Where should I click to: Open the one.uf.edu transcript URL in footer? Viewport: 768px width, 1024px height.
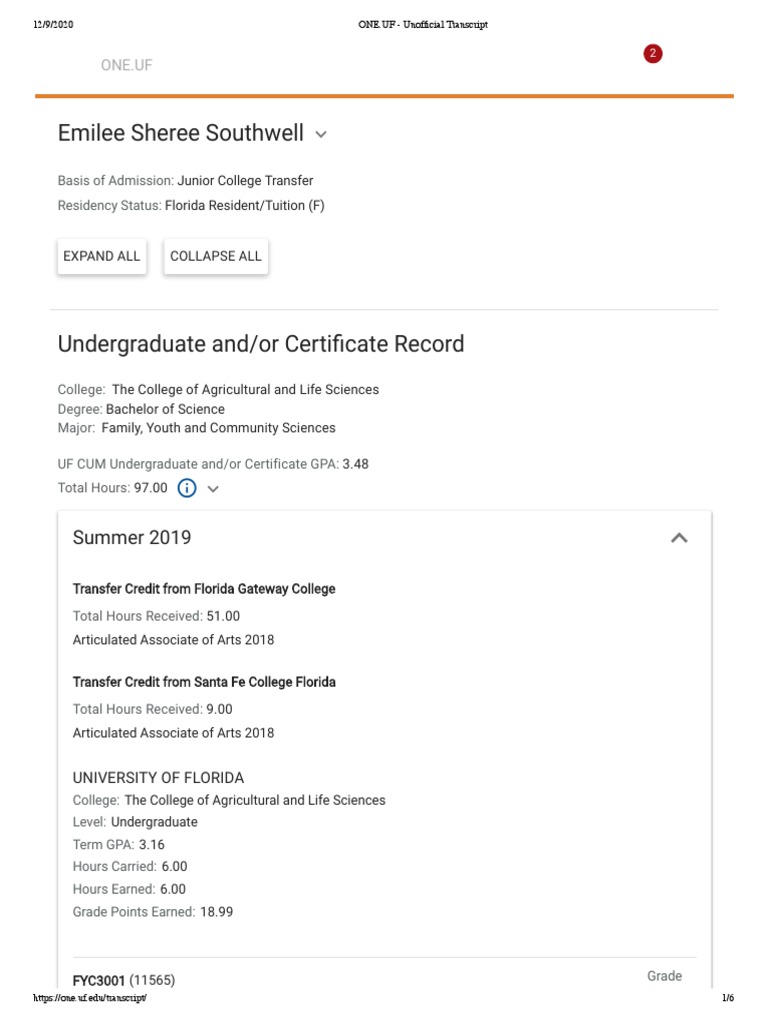90,999
